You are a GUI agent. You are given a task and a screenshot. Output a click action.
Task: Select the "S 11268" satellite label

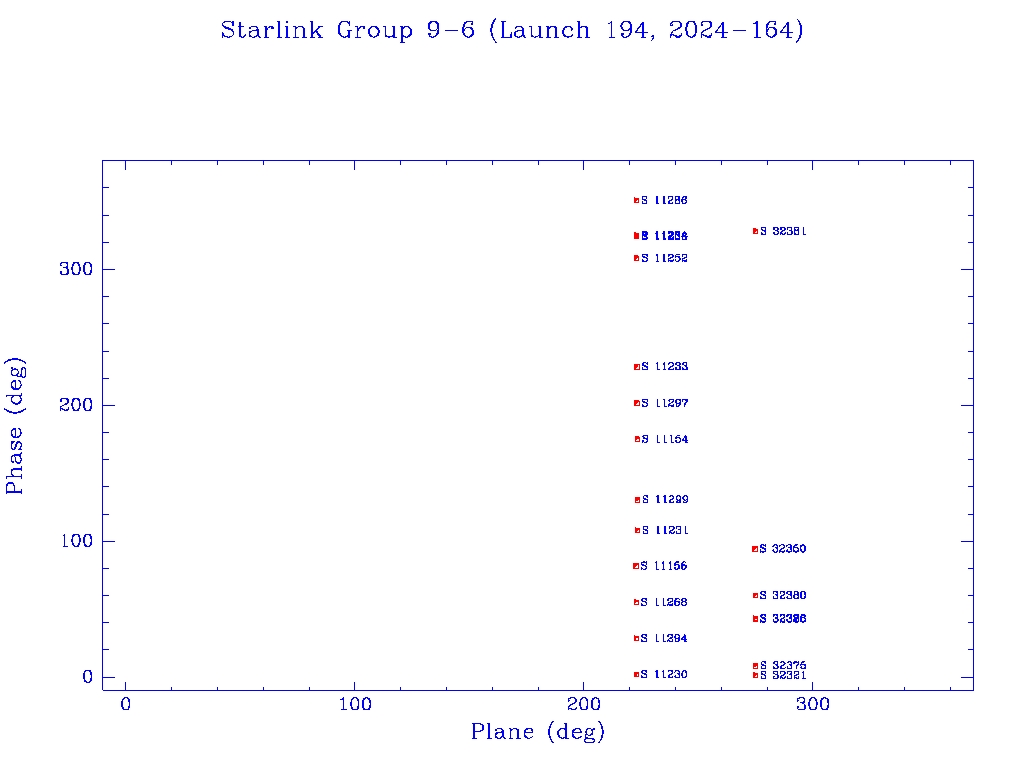tap(664, 602)
